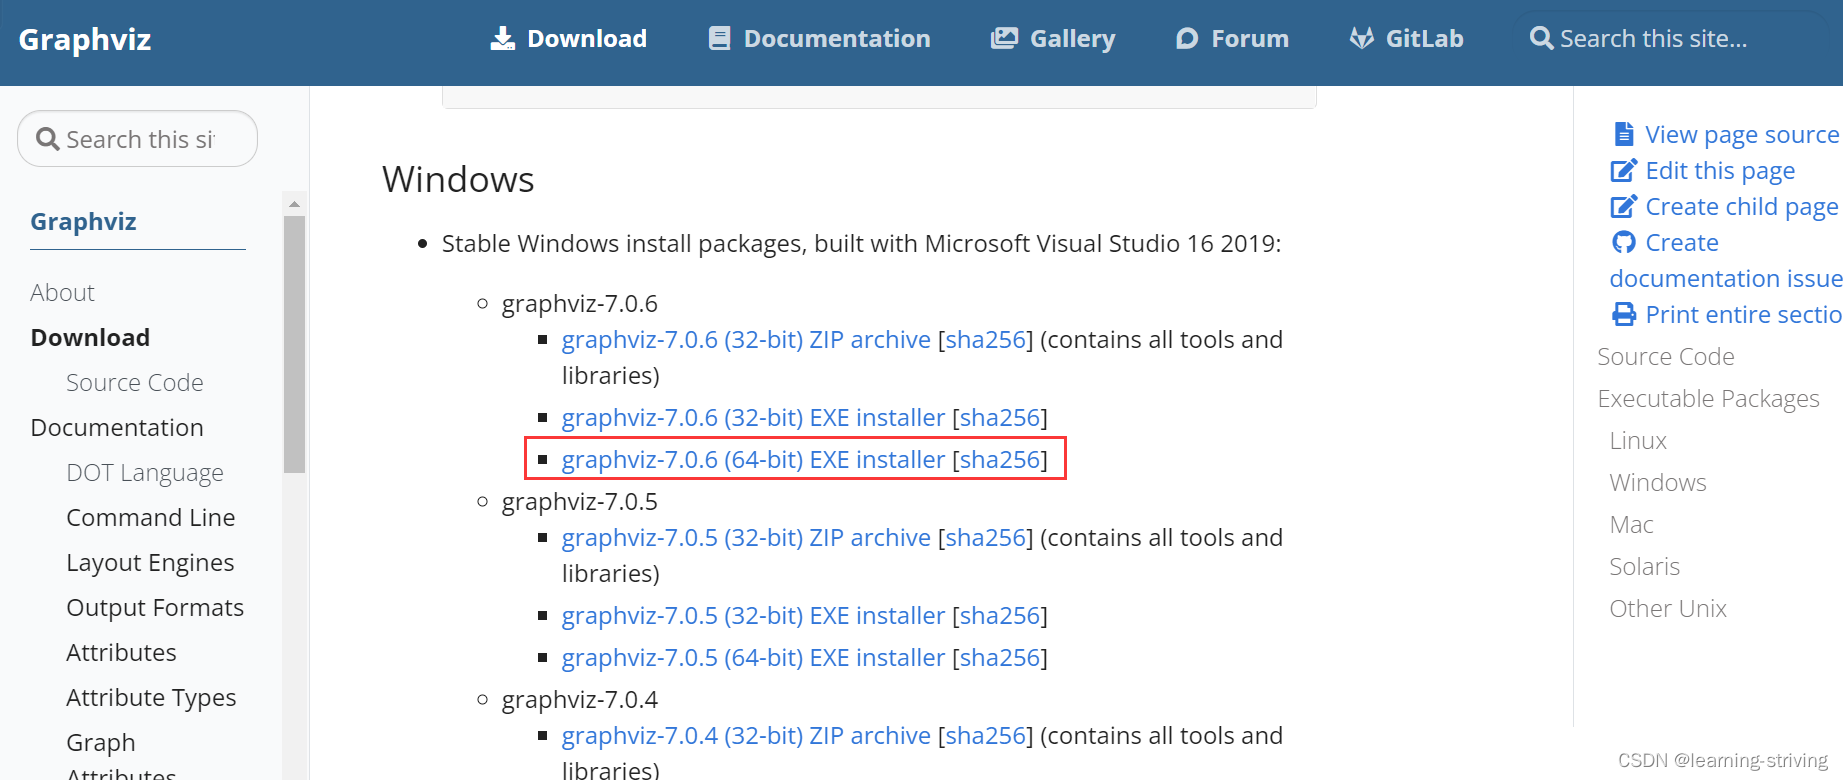Viewport: 1843px width, 780px height.
Task: Click the sidebar scrollbar up arrow
Action: click(x=294, y=203)
